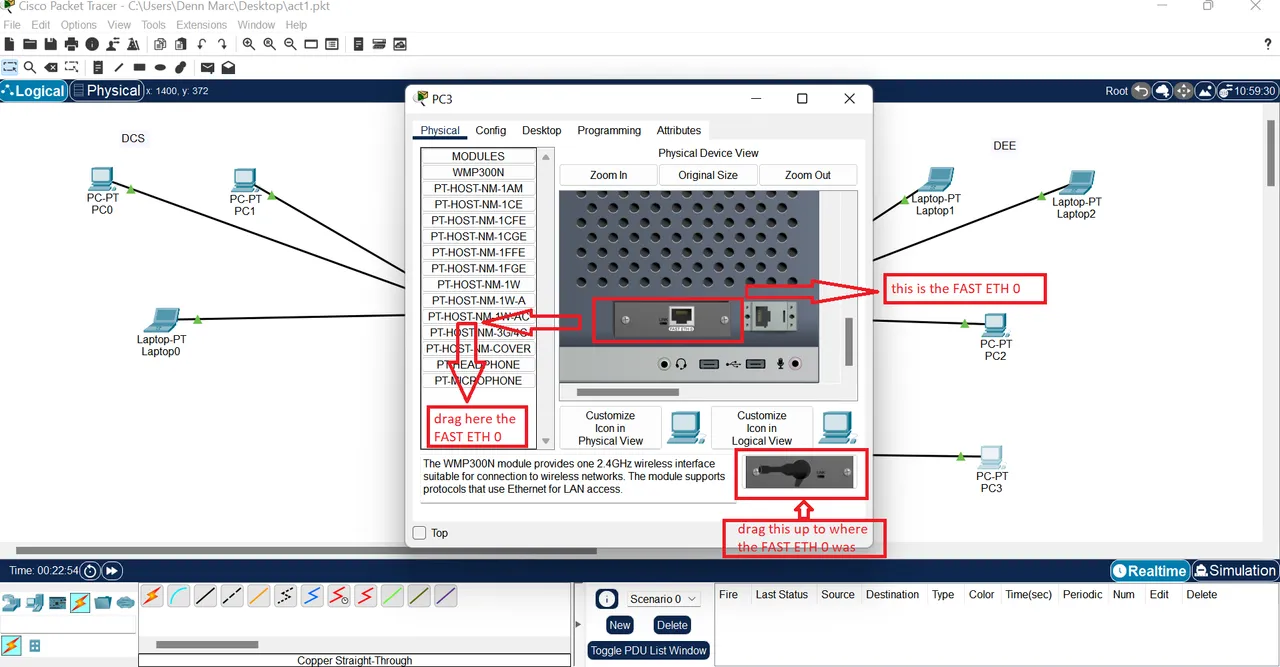Select the Fiber orange cable
1280x667 pixels.
259,597
